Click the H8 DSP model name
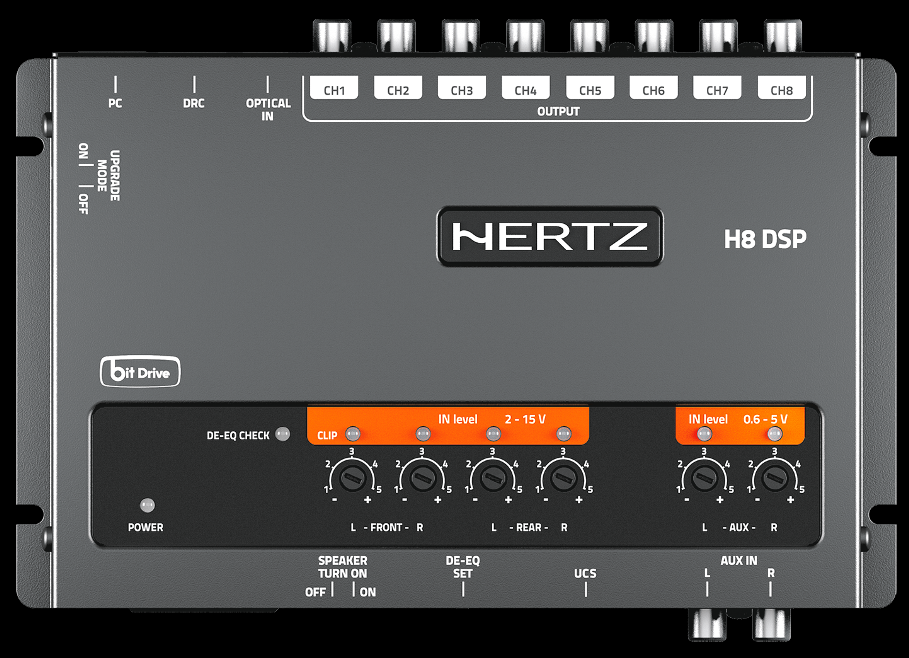Image resolution: width=909 pixels, height=658 pixels. (765, 239)
